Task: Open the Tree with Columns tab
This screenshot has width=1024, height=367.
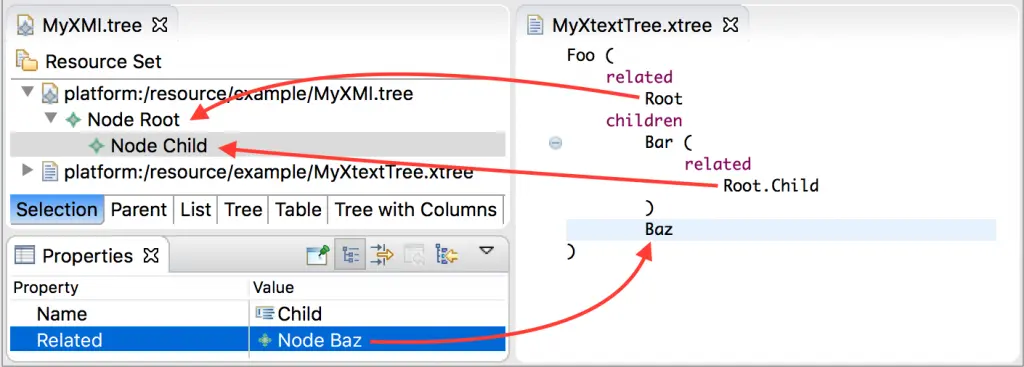Action: point(416,210)
